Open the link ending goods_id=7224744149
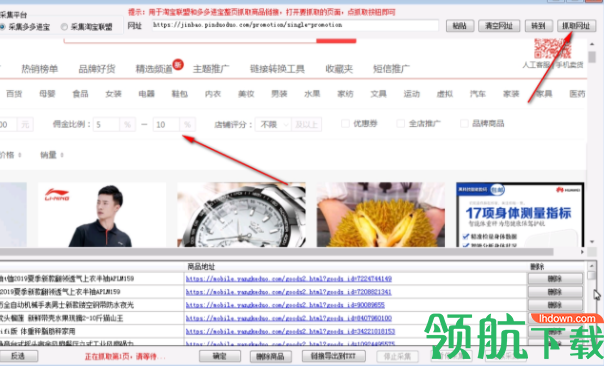The width and height of the screenshot is (604, 366). pos(289,279)
